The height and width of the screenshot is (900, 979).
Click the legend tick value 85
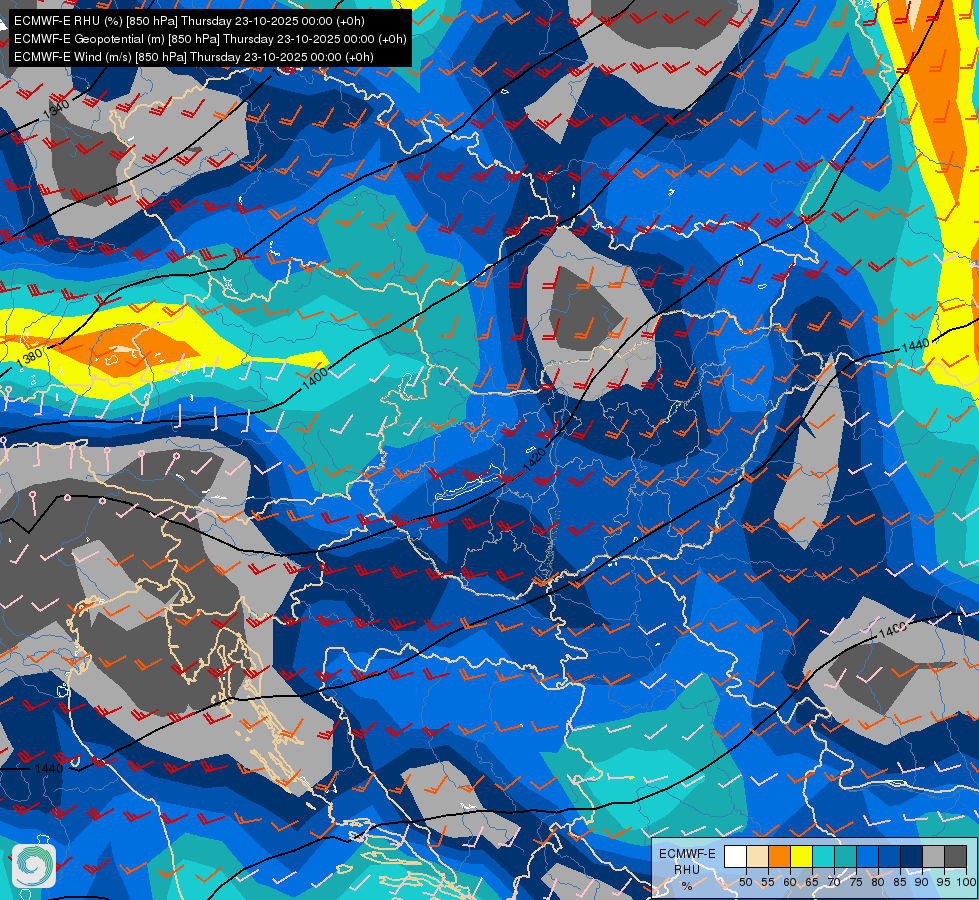900,882
